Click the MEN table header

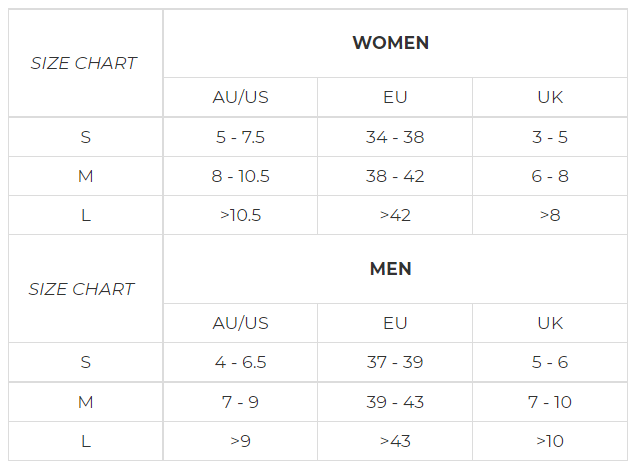click(x=390, y=269)
